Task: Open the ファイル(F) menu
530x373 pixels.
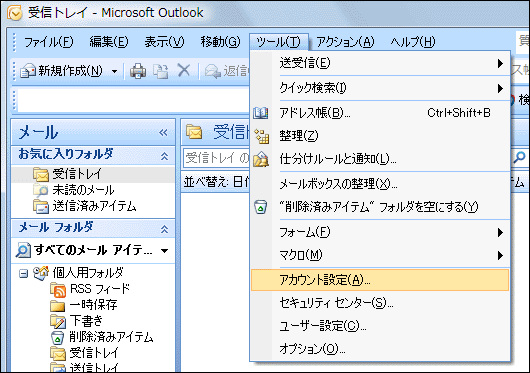Action: (x=49, y=42)
